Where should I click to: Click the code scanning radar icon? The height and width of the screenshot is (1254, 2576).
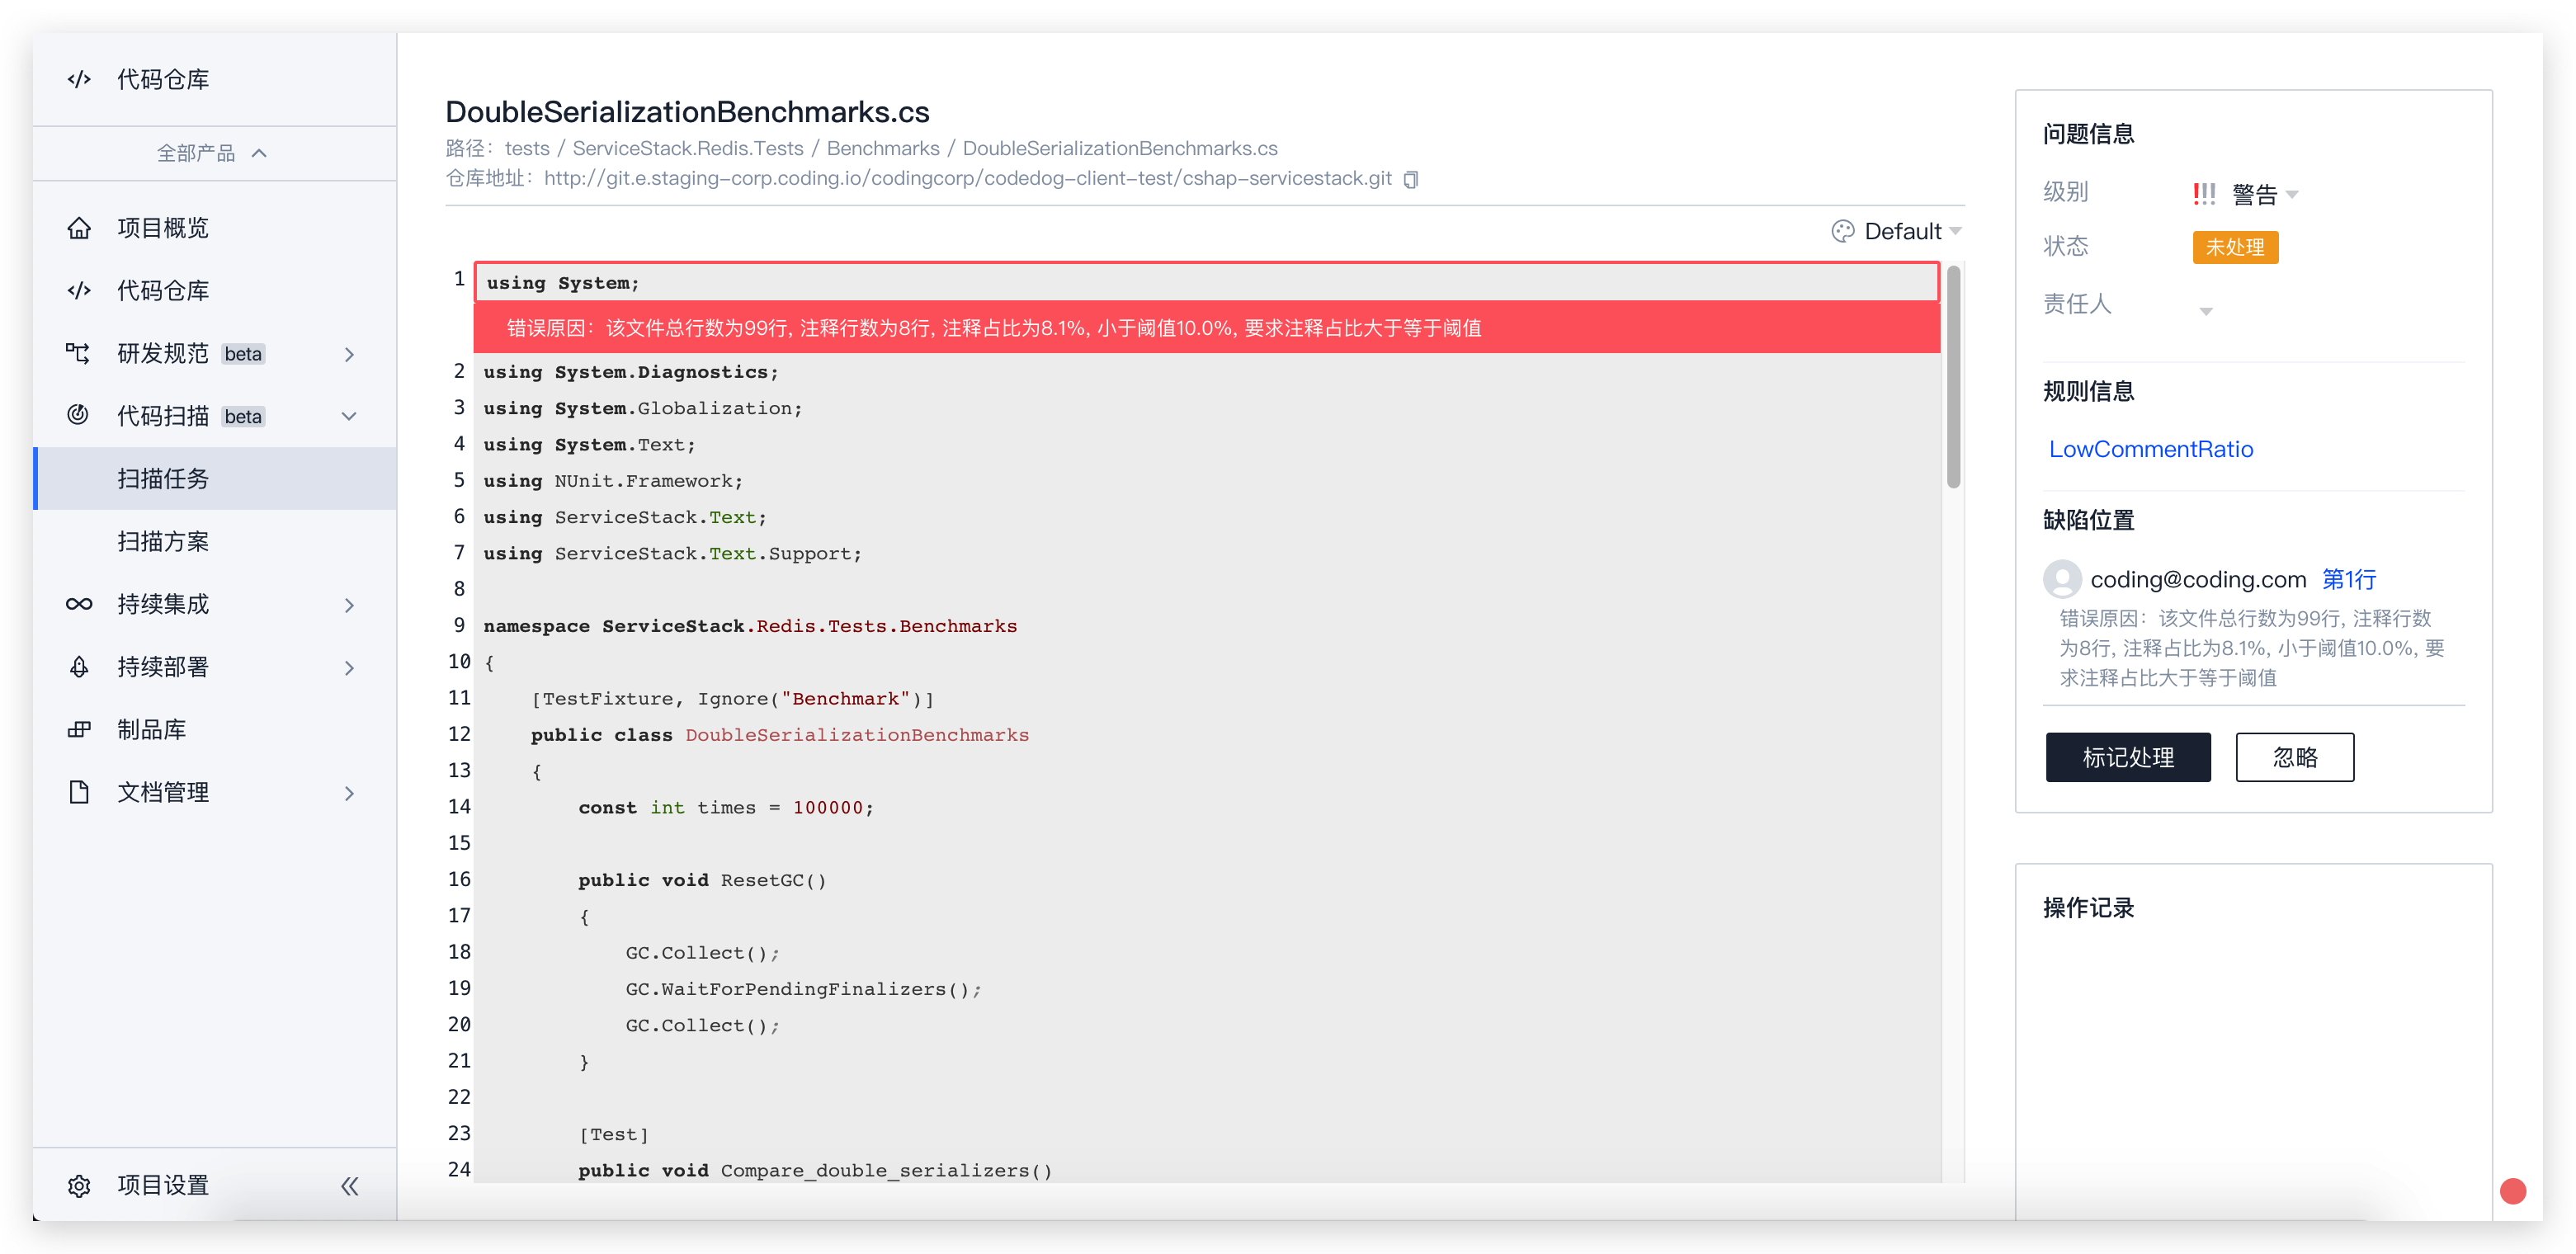tap(78, 415)
